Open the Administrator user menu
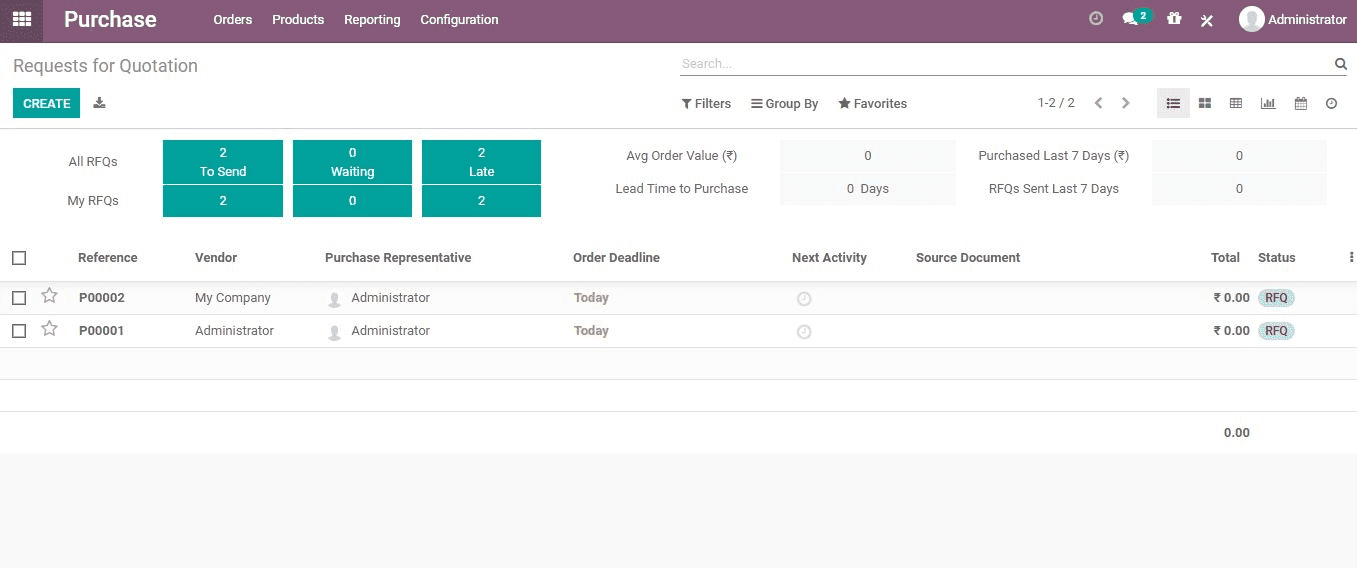 (x=1293, y=19)
